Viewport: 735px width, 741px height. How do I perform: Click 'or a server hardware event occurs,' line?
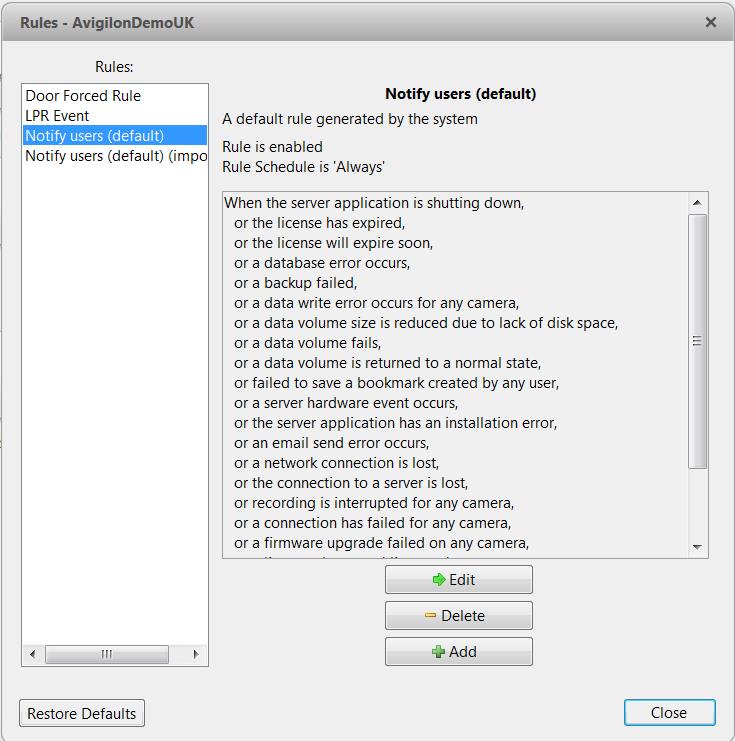pos(346,403)
